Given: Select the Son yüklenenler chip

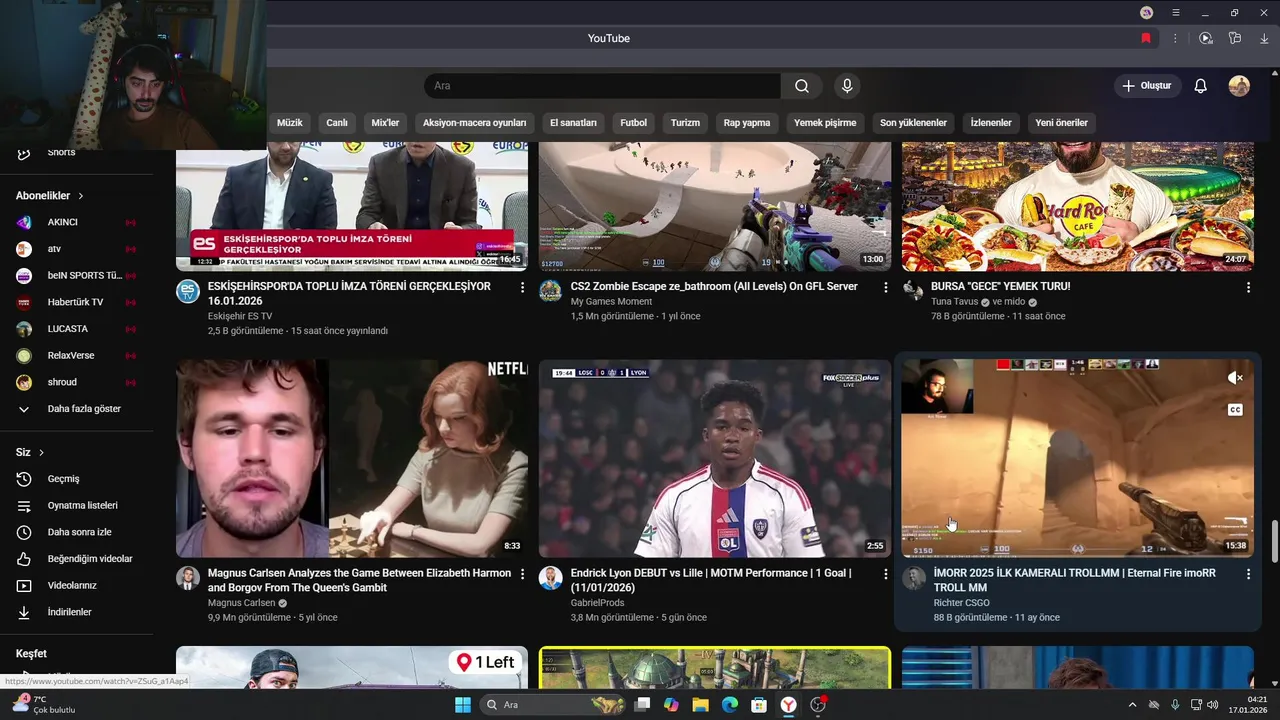Looking at the screenshot, I should click(913, 123).
